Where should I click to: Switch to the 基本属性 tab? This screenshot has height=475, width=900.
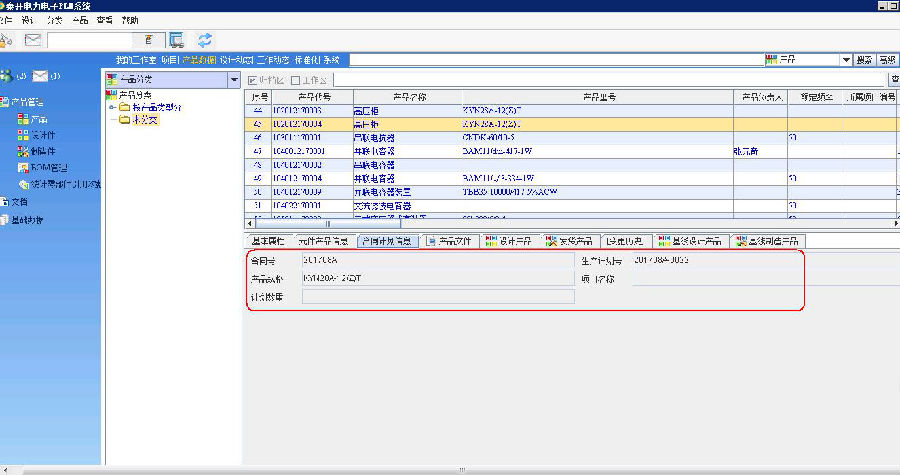tap(267, 241)
